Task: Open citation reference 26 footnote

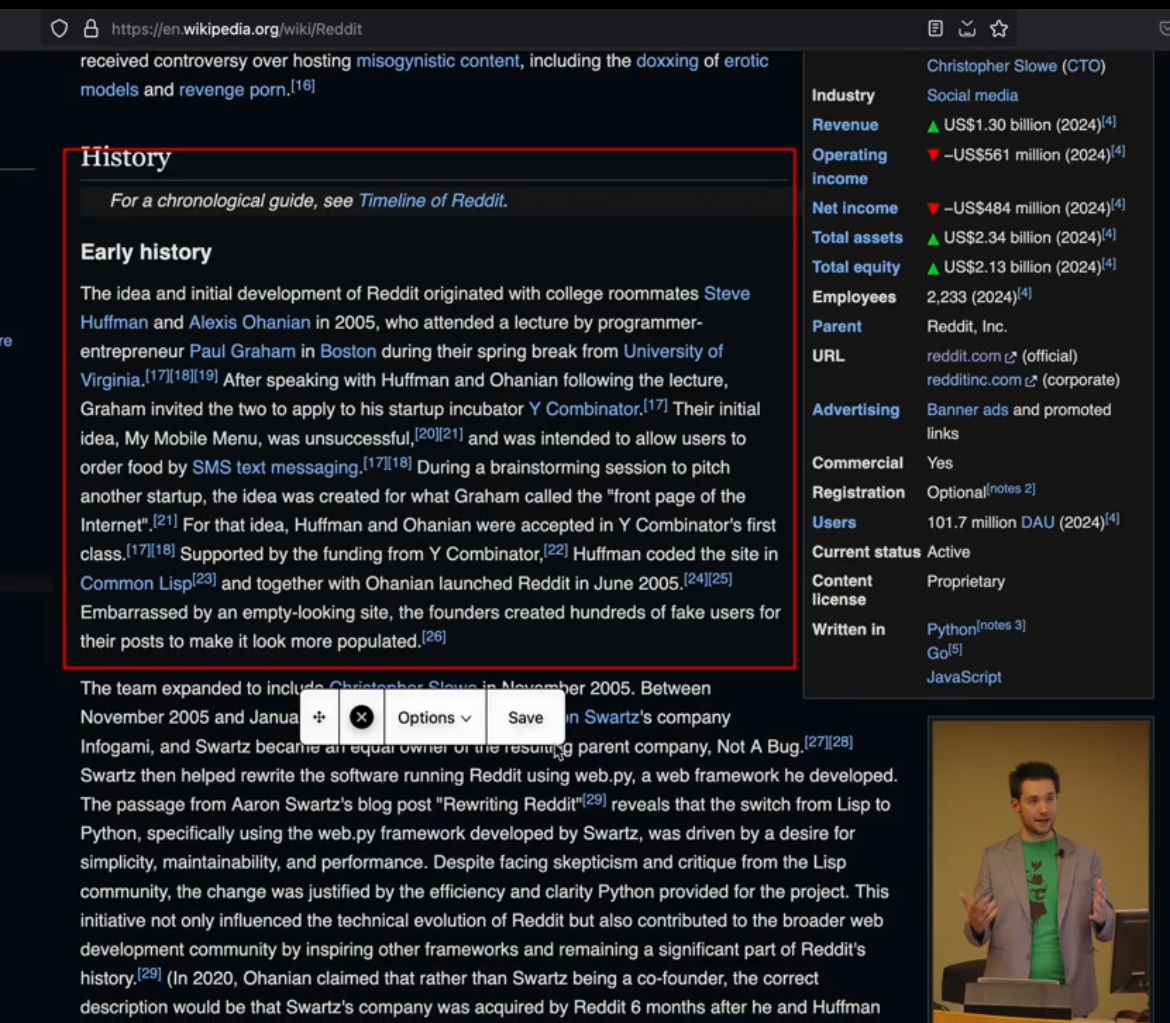Action: coord(434,636)
